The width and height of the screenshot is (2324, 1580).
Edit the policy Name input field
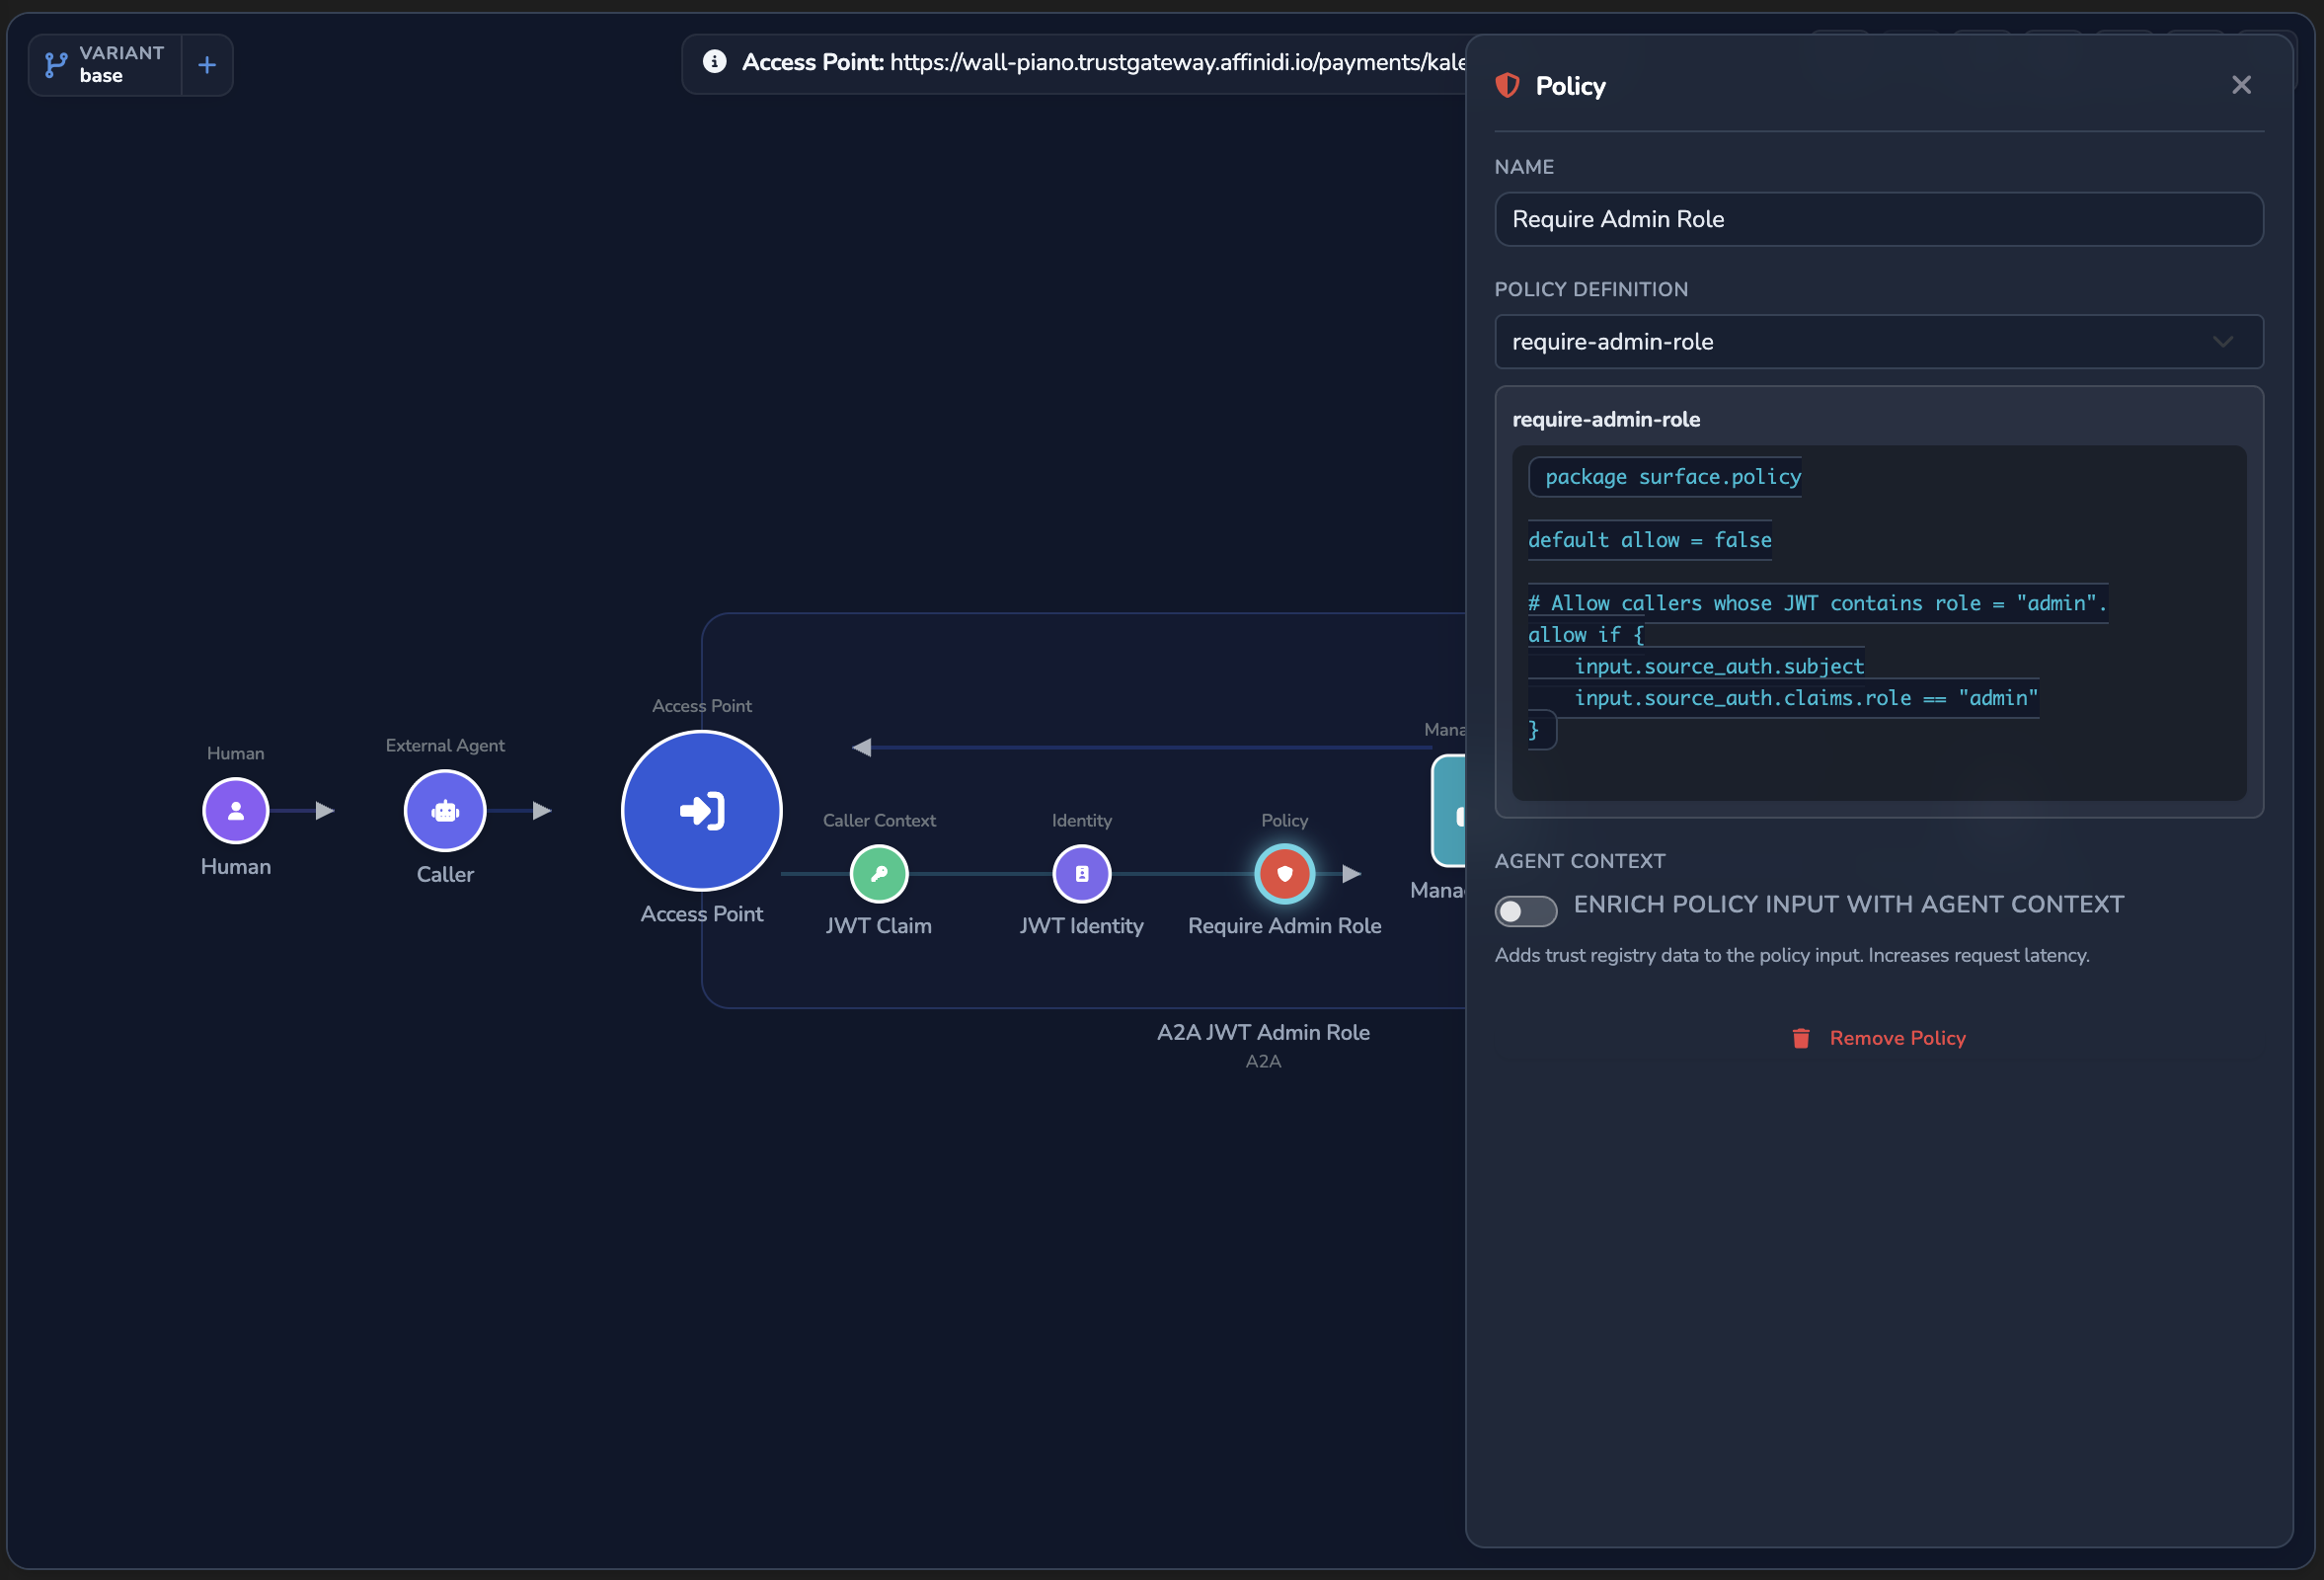click(x=1878, y=219)
